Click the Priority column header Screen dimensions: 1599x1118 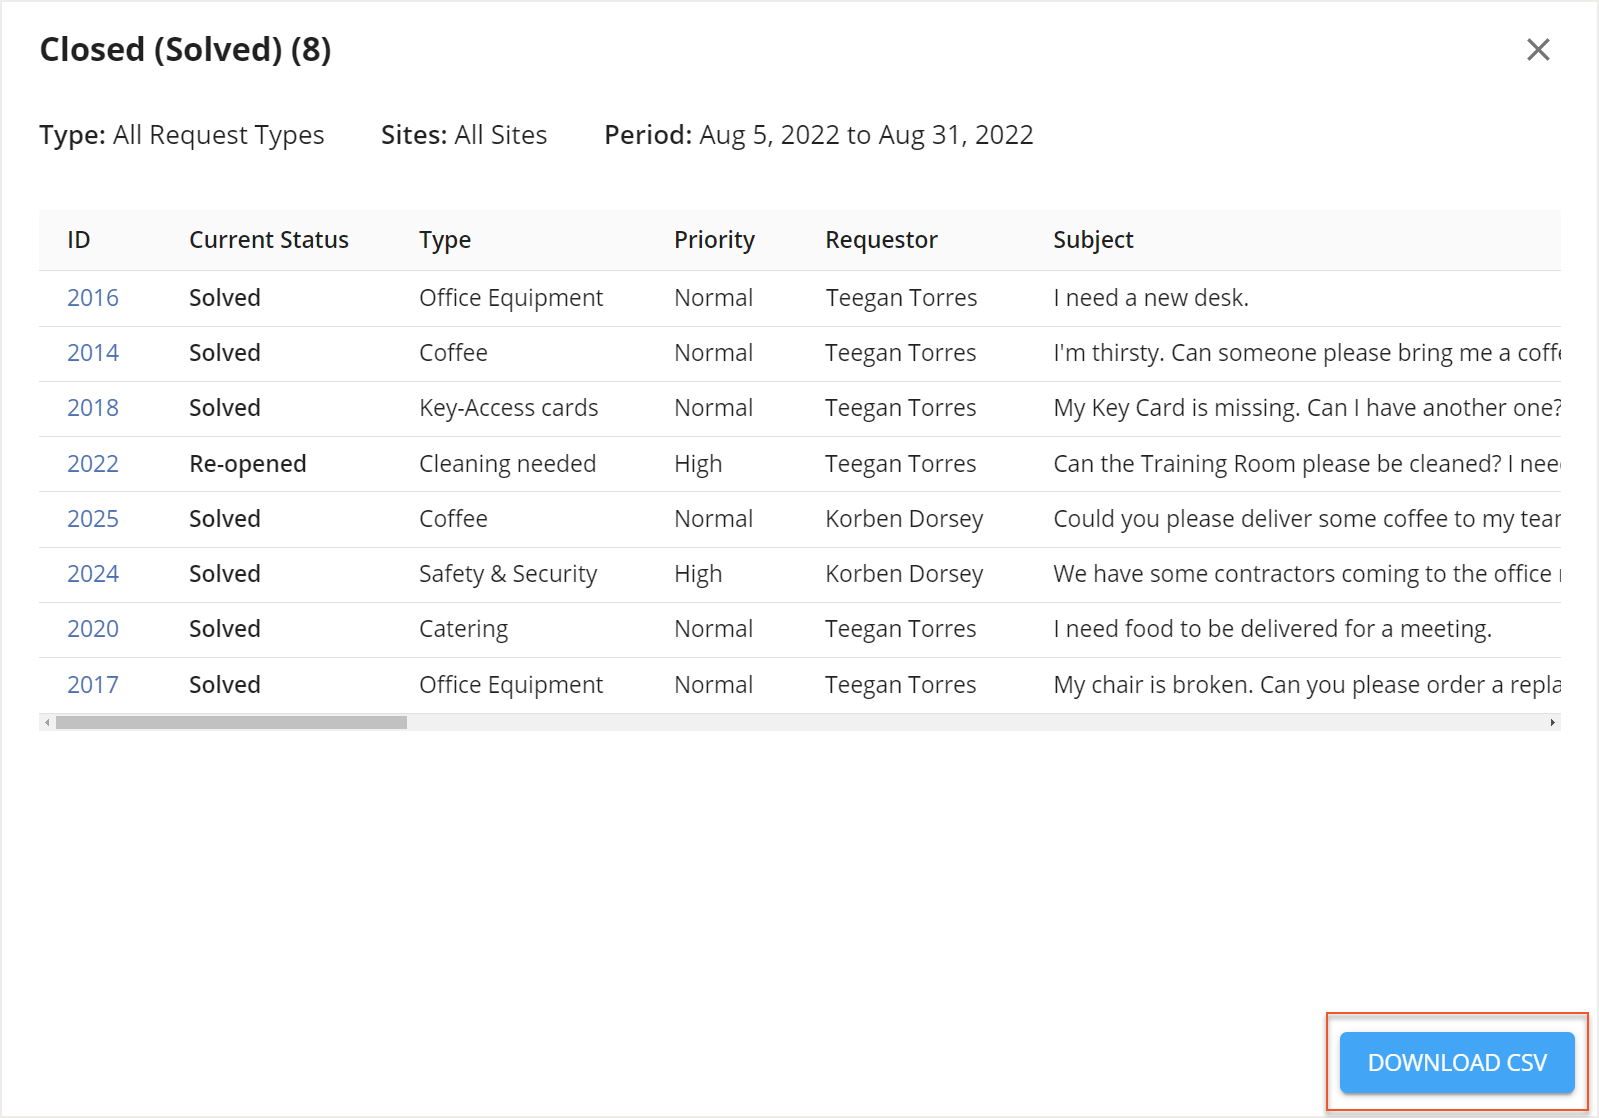pos(714,240)
